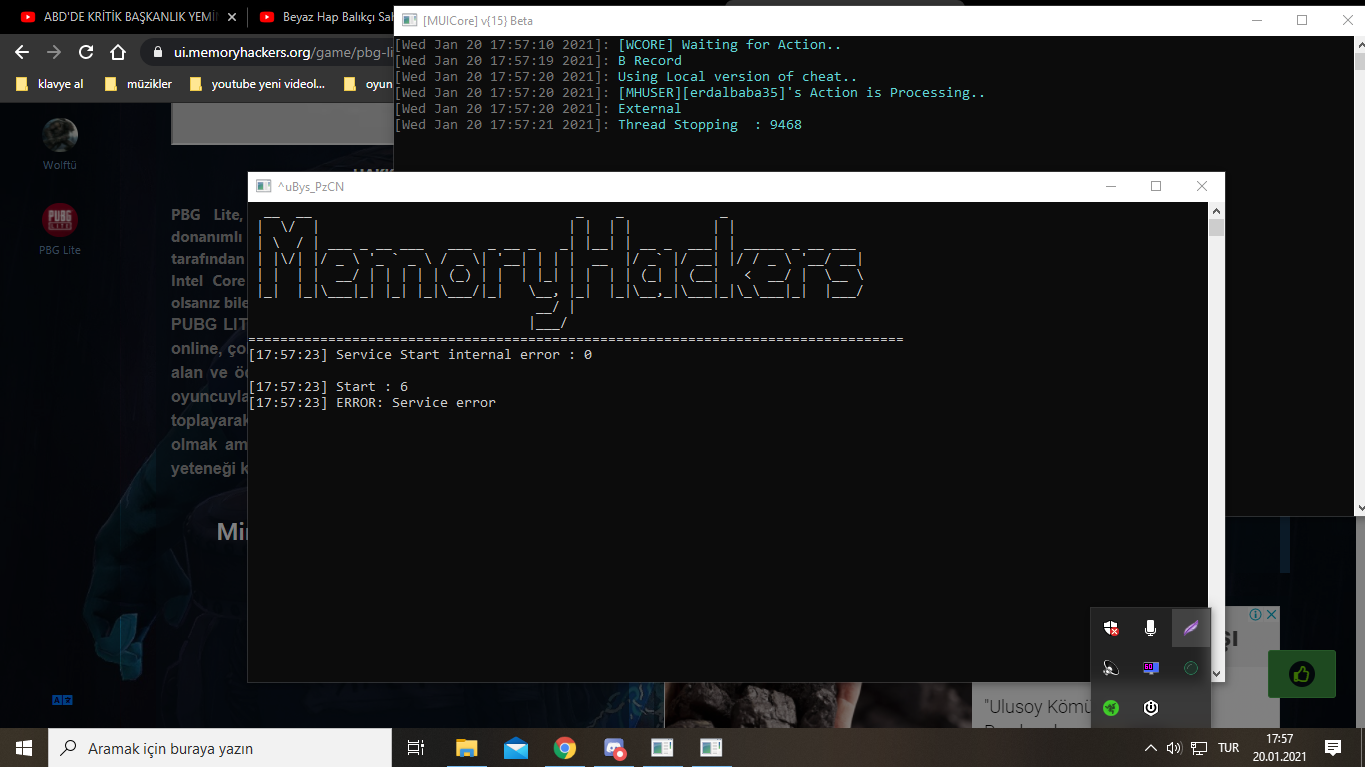1365x767 pixels.
Task: Open the Windows Start menu
Action: click(24, 747)
